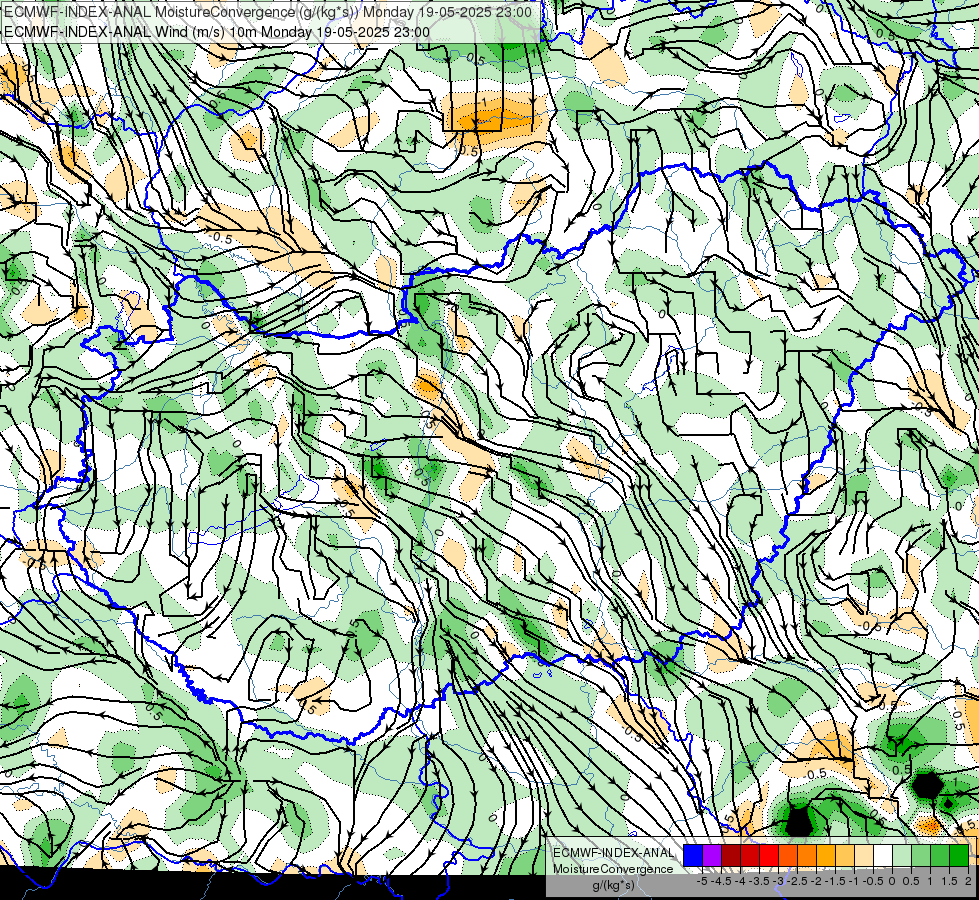Choose palest green swatch between 0 and 0.5

coord(902,855)
